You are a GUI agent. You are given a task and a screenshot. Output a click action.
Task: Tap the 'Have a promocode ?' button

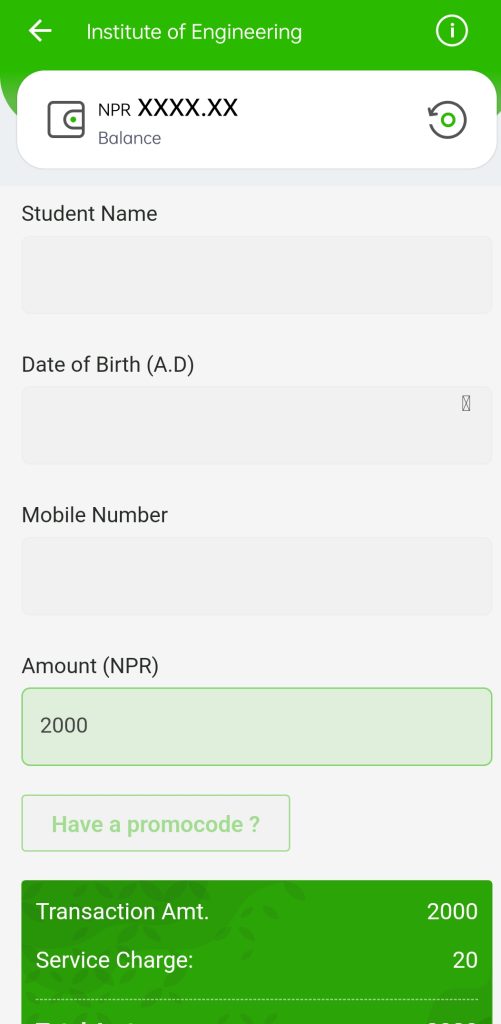tap(155, 823)
